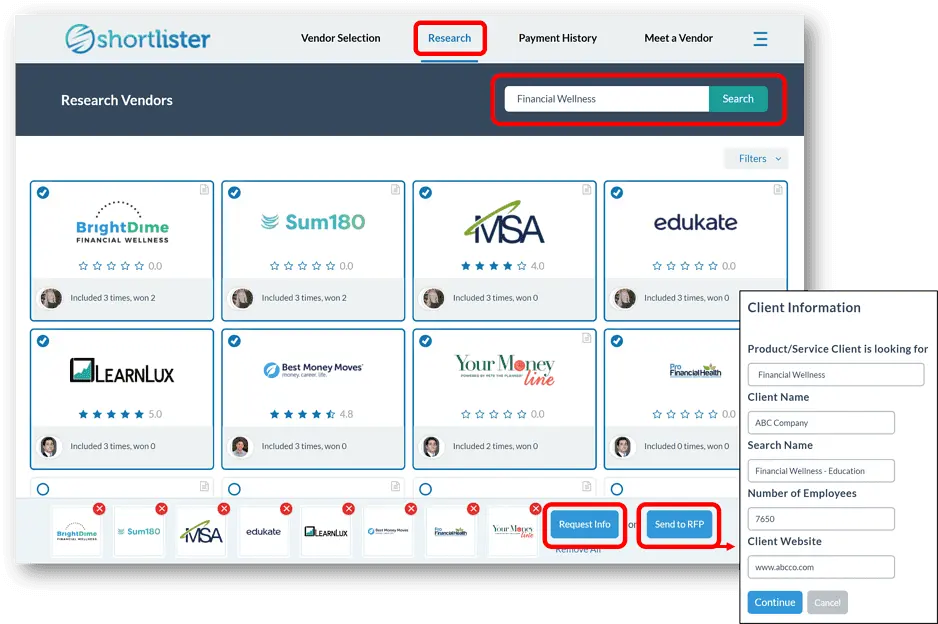Uncheck the BrightDime vendor card
The width and height of the screenshot is (938, 624).
coord(43,193)
